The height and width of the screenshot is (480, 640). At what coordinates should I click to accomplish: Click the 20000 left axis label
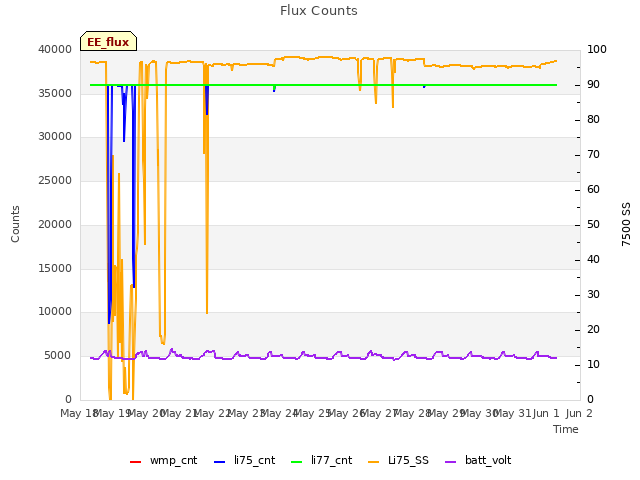(55, 224)
